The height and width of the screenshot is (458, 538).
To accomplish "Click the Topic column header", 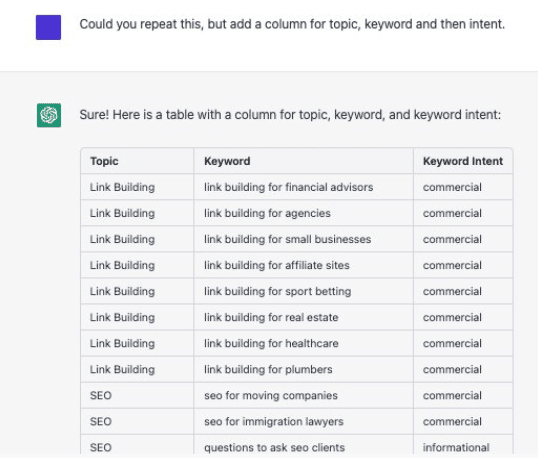I will point(104,161).
